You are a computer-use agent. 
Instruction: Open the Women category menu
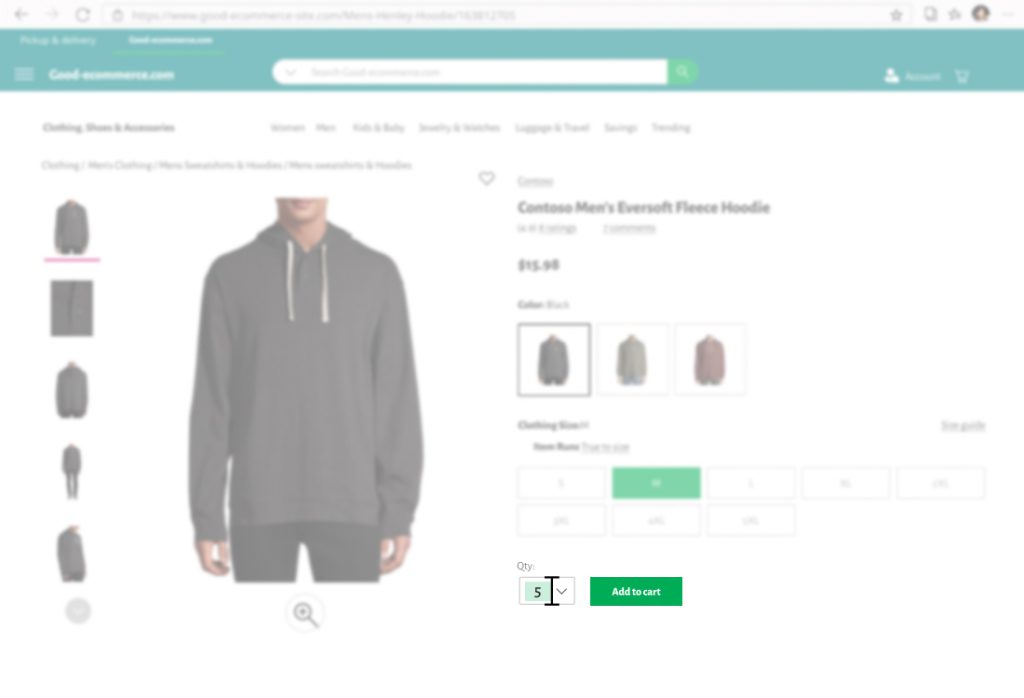coord(287,127)
